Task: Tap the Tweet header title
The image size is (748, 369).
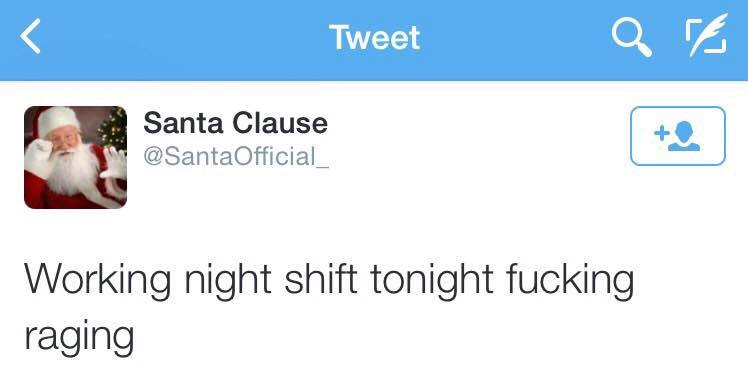Action: [374, 37]
